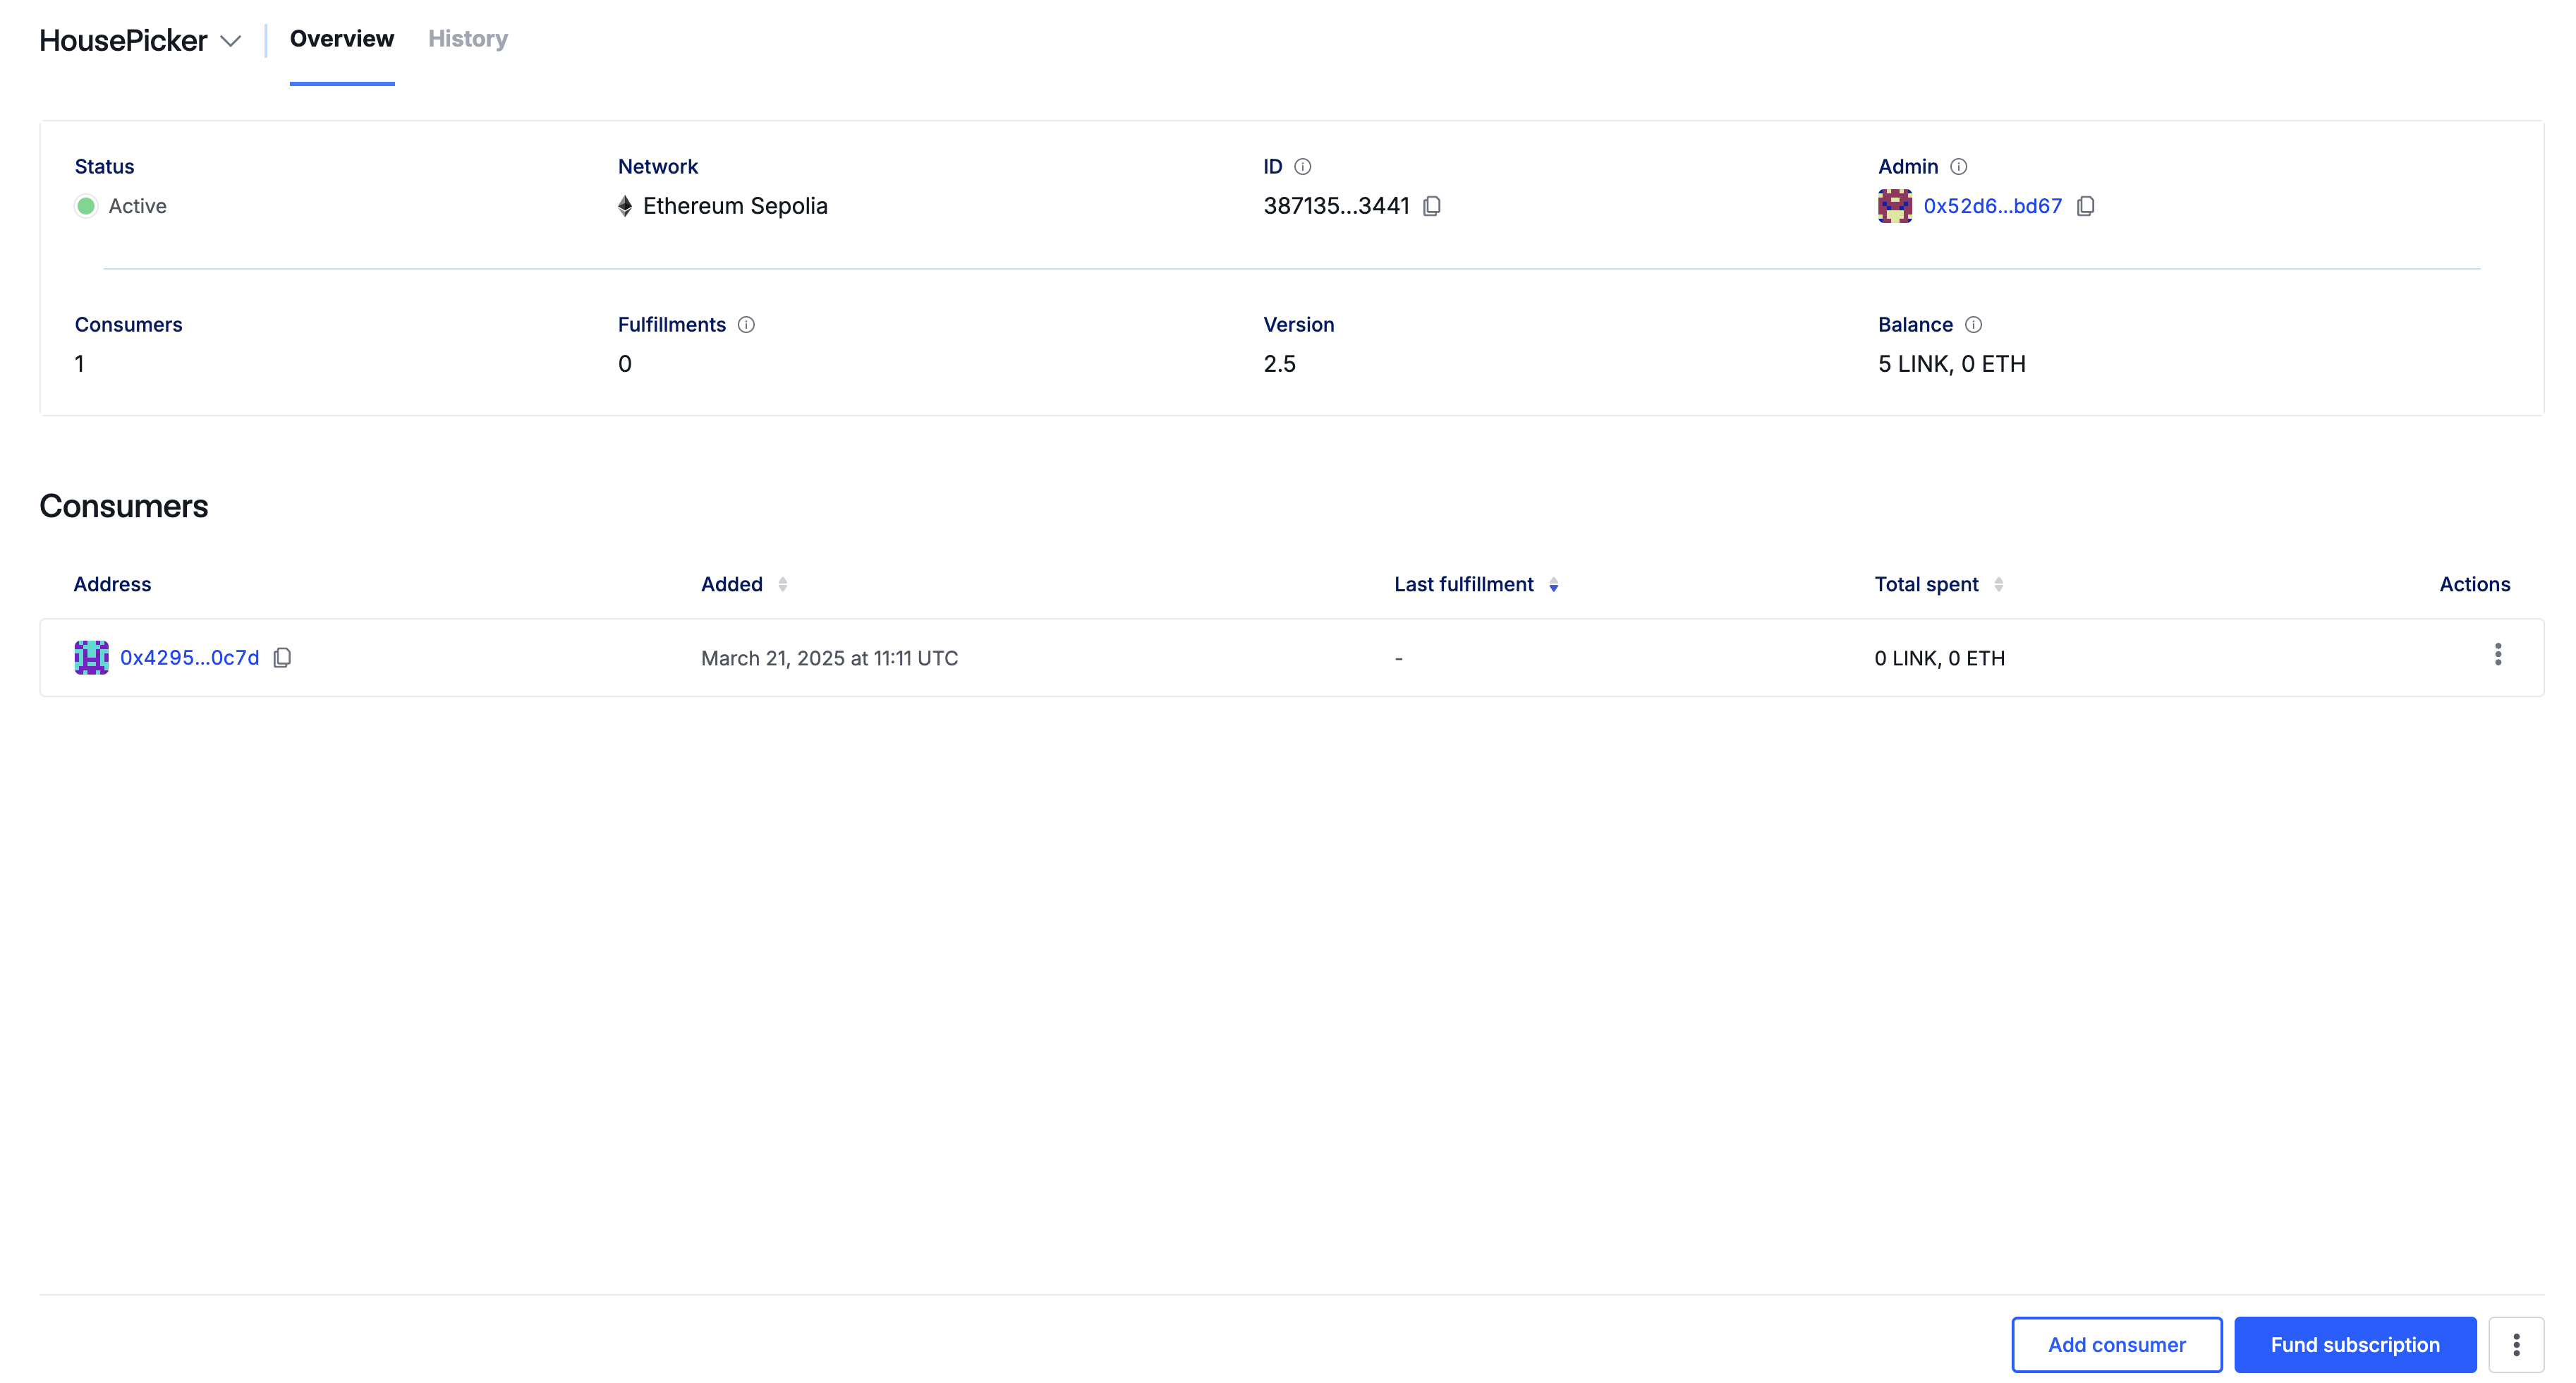The height and width of the screenshot is (1383, 2576).
Task: Click the info icon next to ID
Action: click(1302, 166)
